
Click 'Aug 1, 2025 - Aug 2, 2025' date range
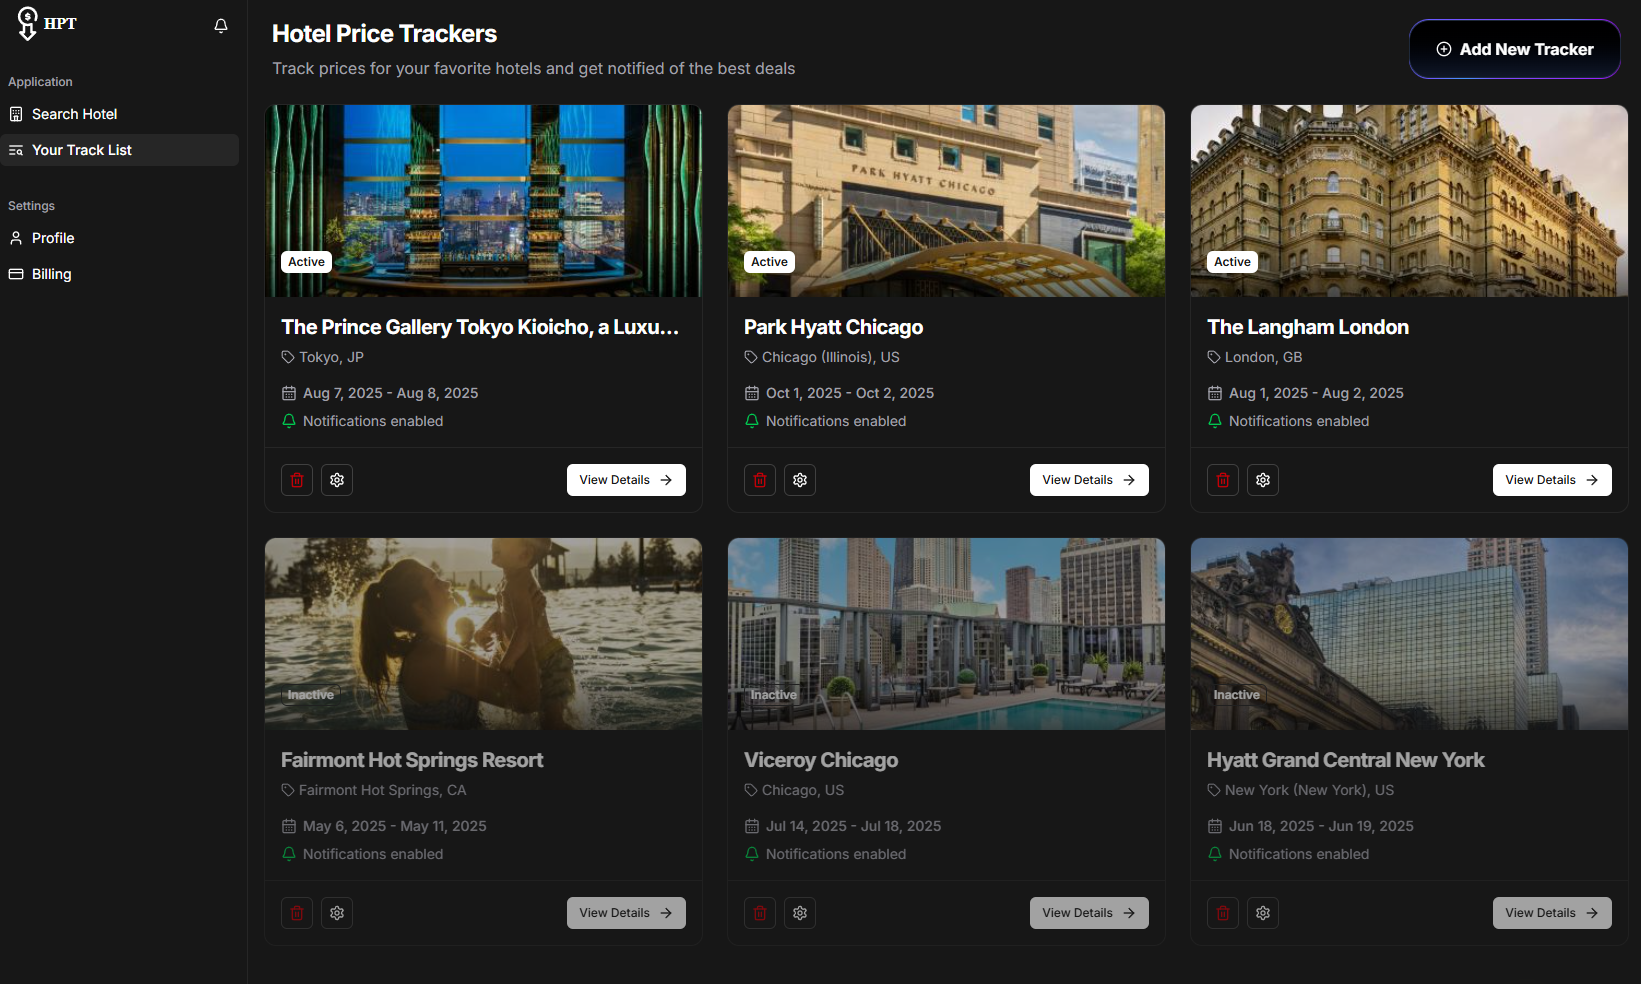(x=1316, y=393)
